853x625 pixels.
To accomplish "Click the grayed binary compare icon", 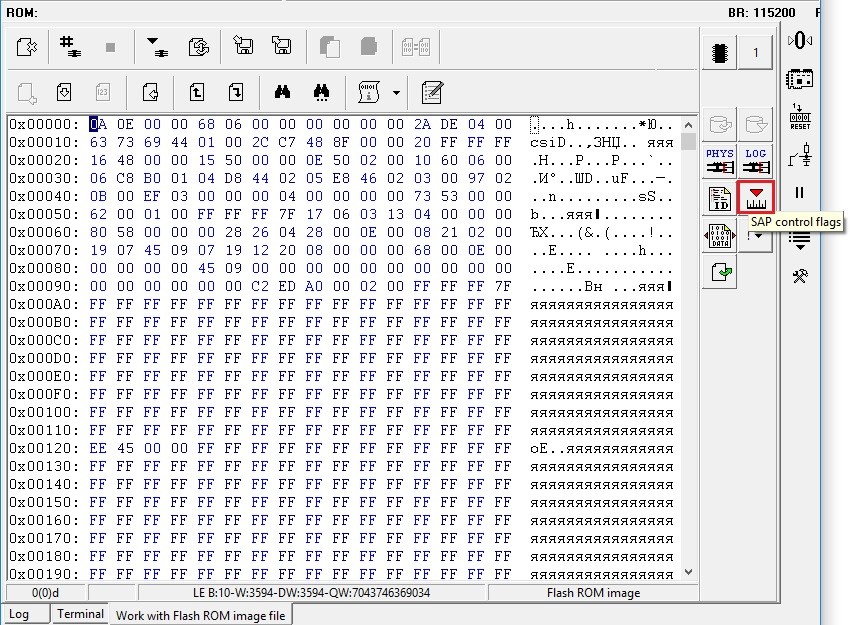I will coord(416,47).
